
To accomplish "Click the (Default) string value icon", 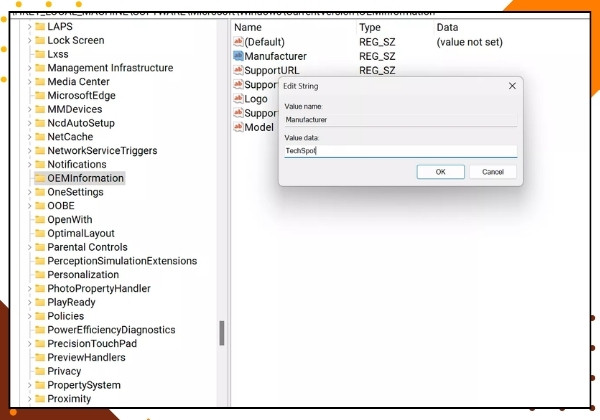I will (238, 41).
